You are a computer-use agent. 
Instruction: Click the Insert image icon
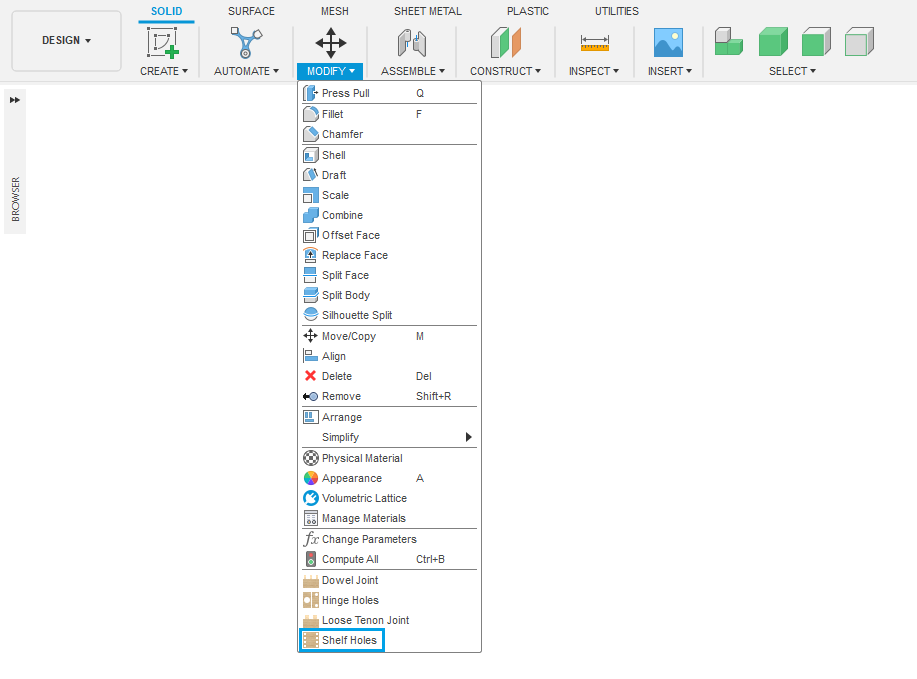pyautogui.click(x=668, y=42)
